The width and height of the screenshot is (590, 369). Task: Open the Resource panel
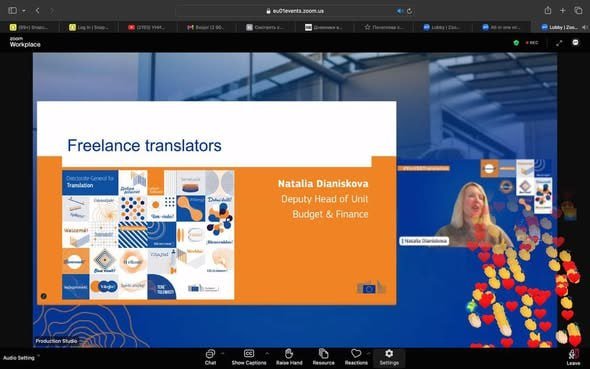coord(323,357)
